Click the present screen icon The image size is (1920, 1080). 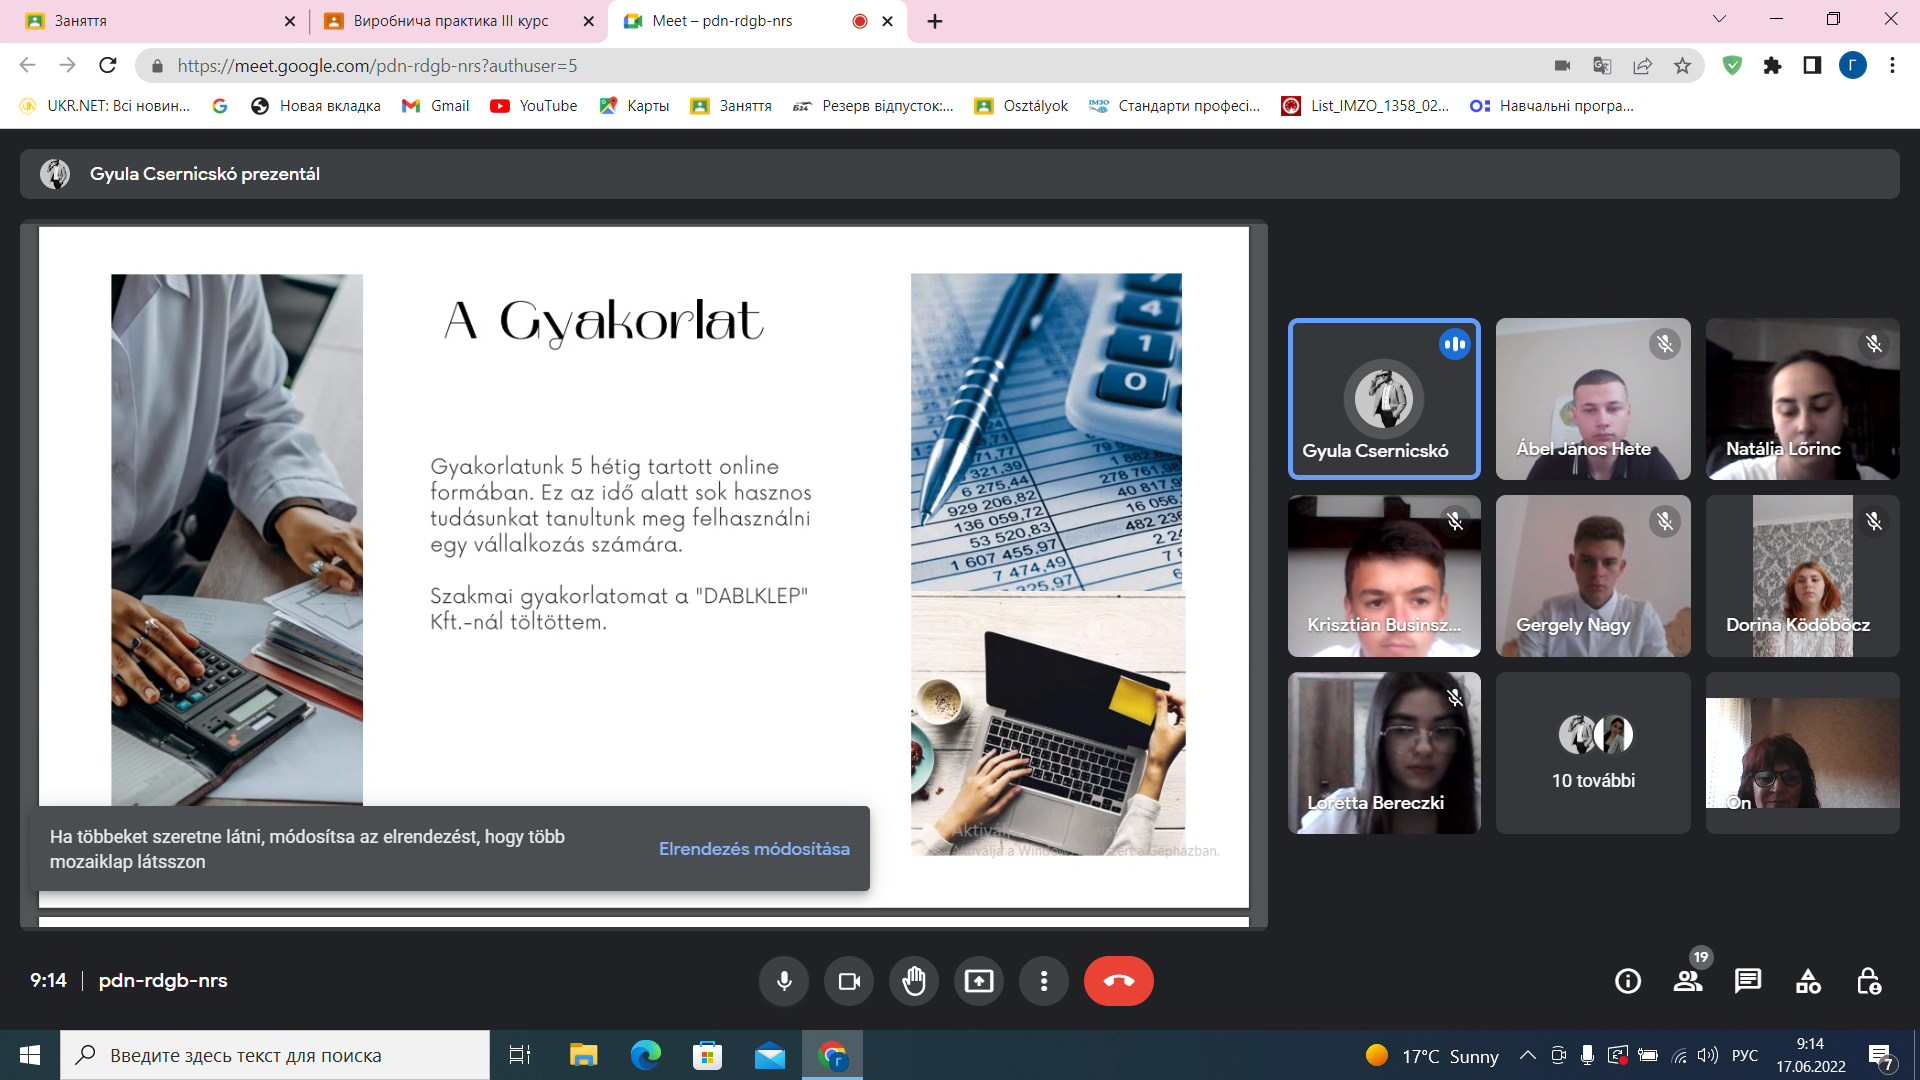[x=978, y=981]
